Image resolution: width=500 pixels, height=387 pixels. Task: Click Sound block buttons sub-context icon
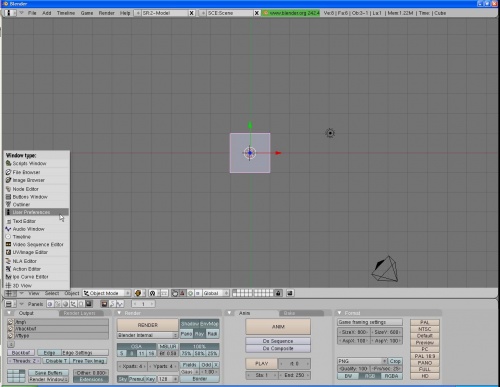pos(120,304)
